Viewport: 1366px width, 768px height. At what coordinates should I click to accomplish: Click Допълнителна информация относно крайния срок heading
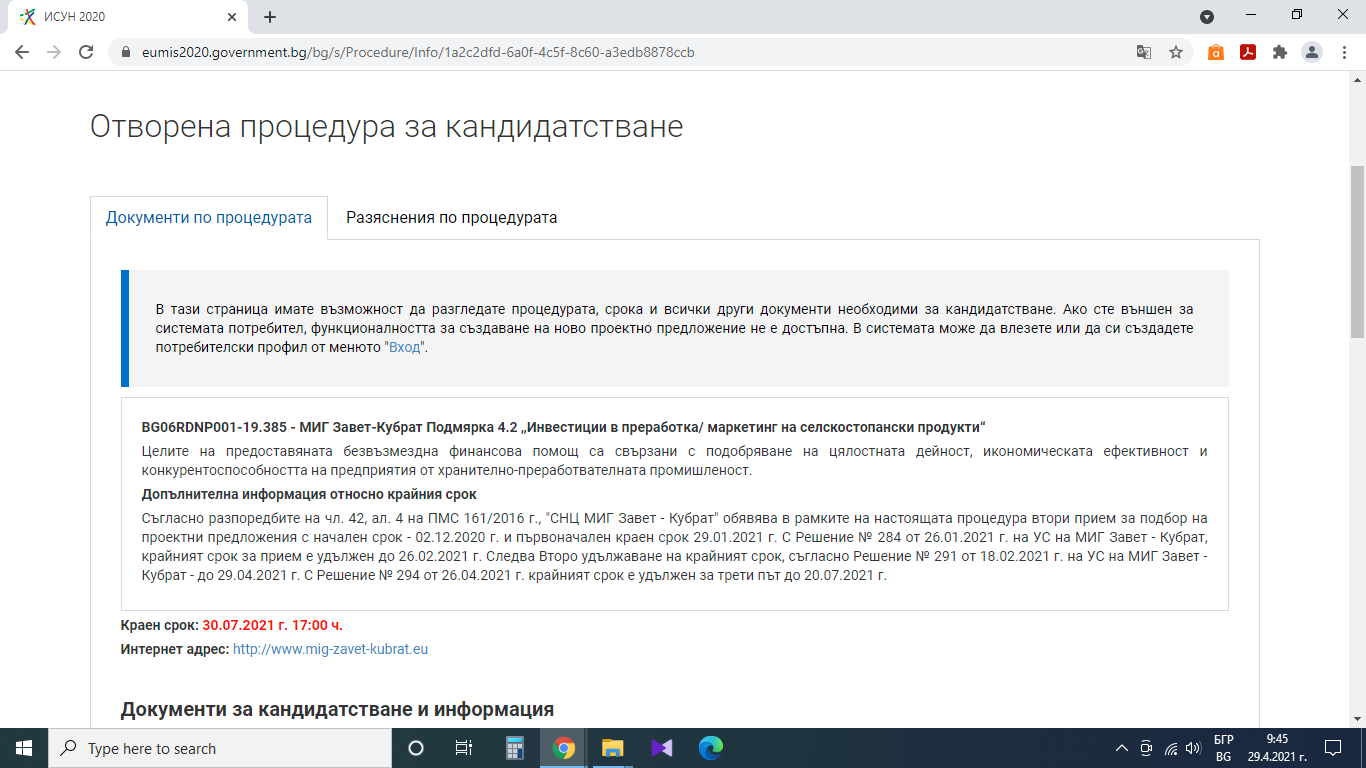coord(309,494)
